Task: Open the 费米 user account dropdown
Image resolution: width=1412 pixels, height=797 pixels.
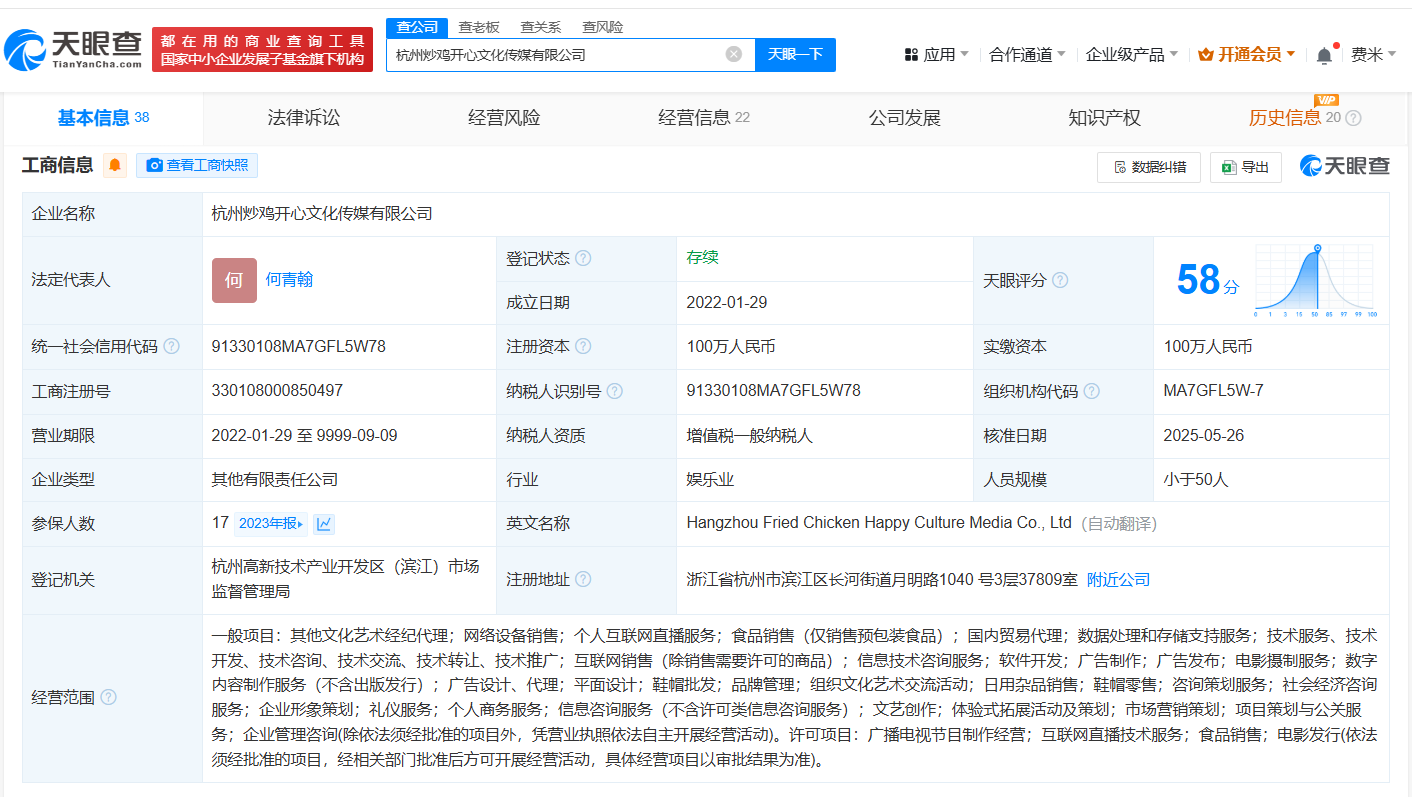Action: (1373, 54)
